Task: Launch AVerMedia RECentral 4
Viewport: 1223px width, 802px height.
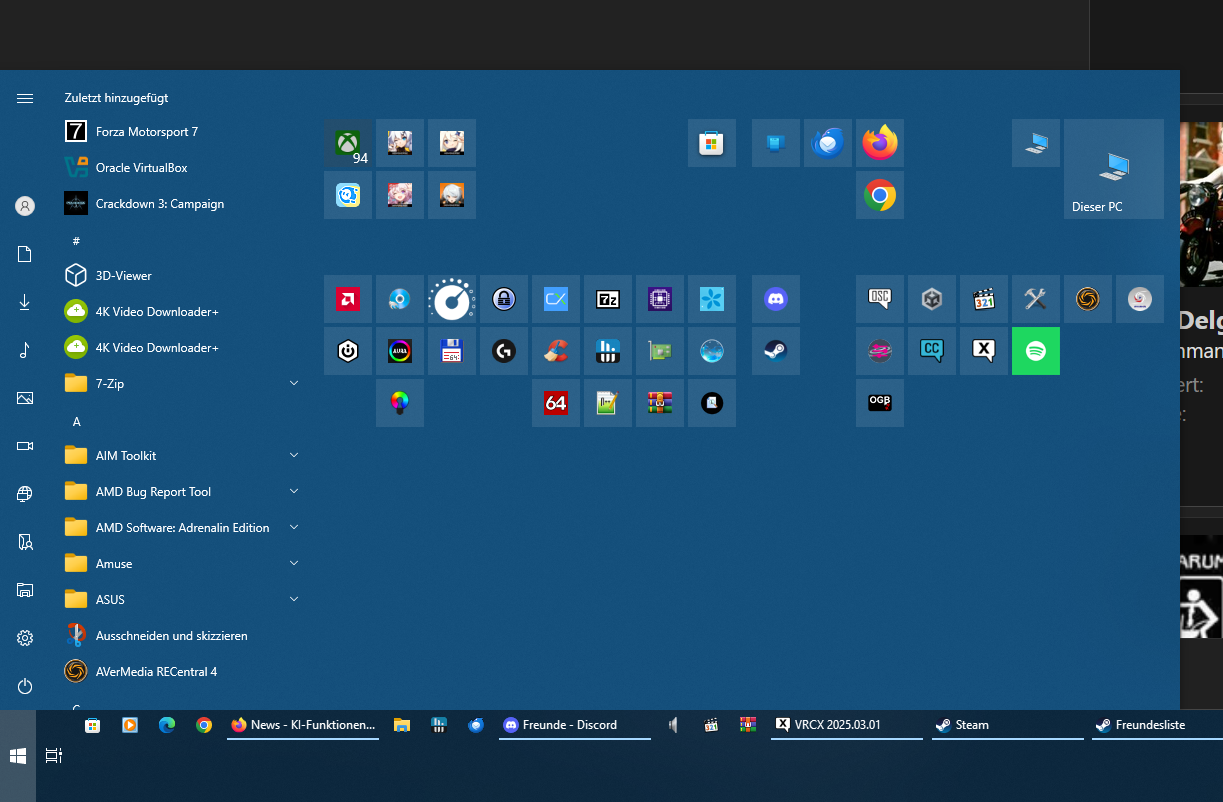Action: coord(182,671)
